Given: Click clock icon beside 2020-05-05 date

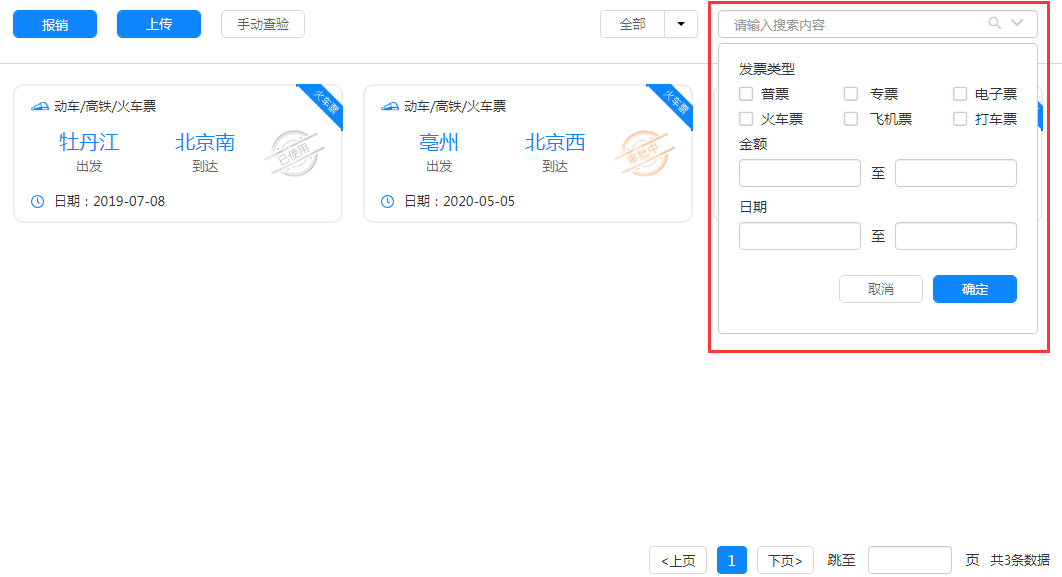Looking at the screenshot, I should [x=388, y=201].
